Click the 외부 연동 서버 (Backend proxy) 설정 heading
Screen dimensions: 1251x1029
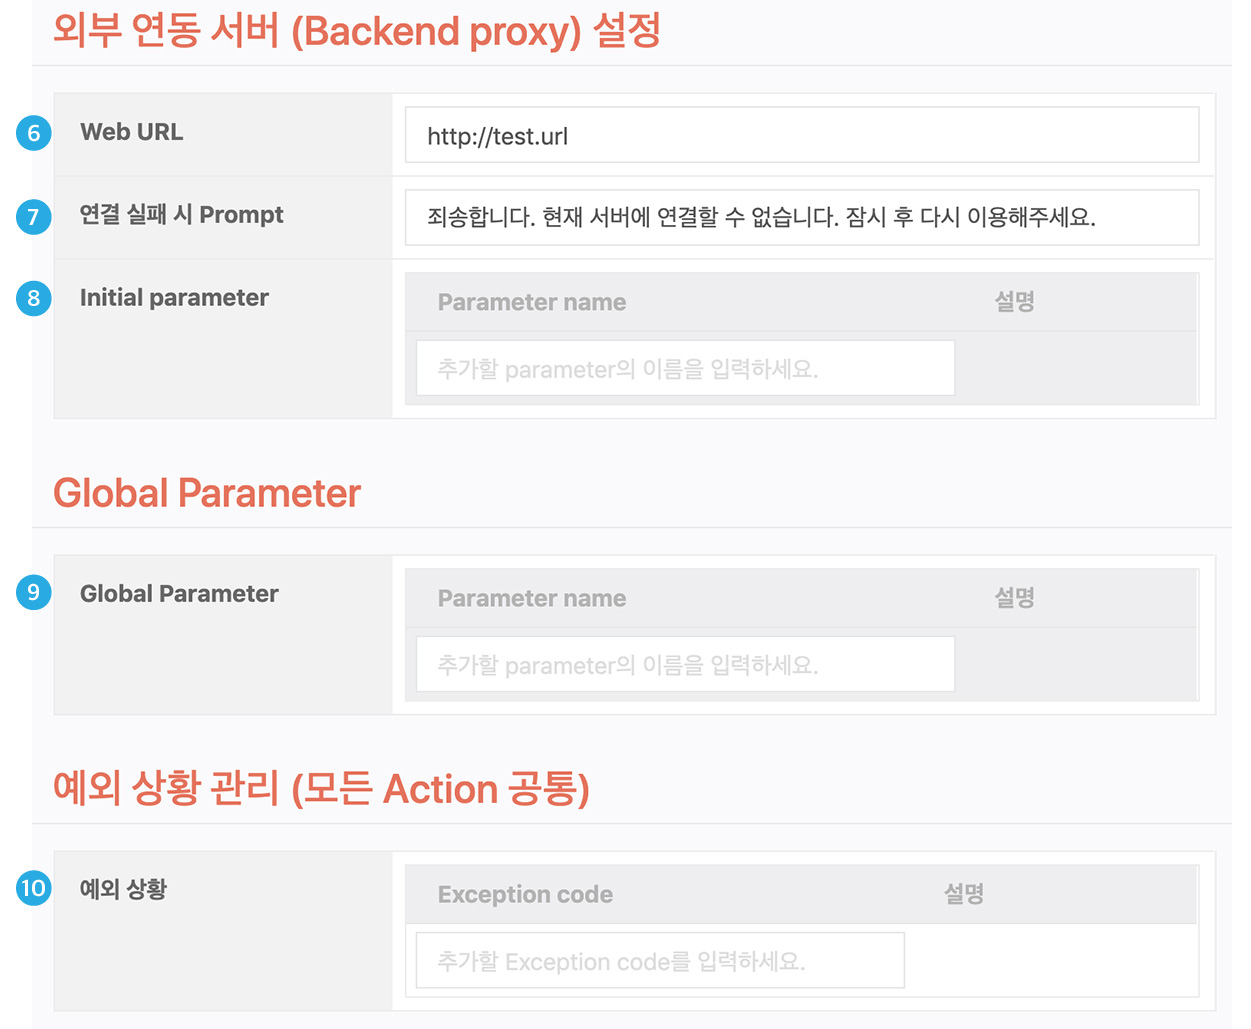(357, 31)
